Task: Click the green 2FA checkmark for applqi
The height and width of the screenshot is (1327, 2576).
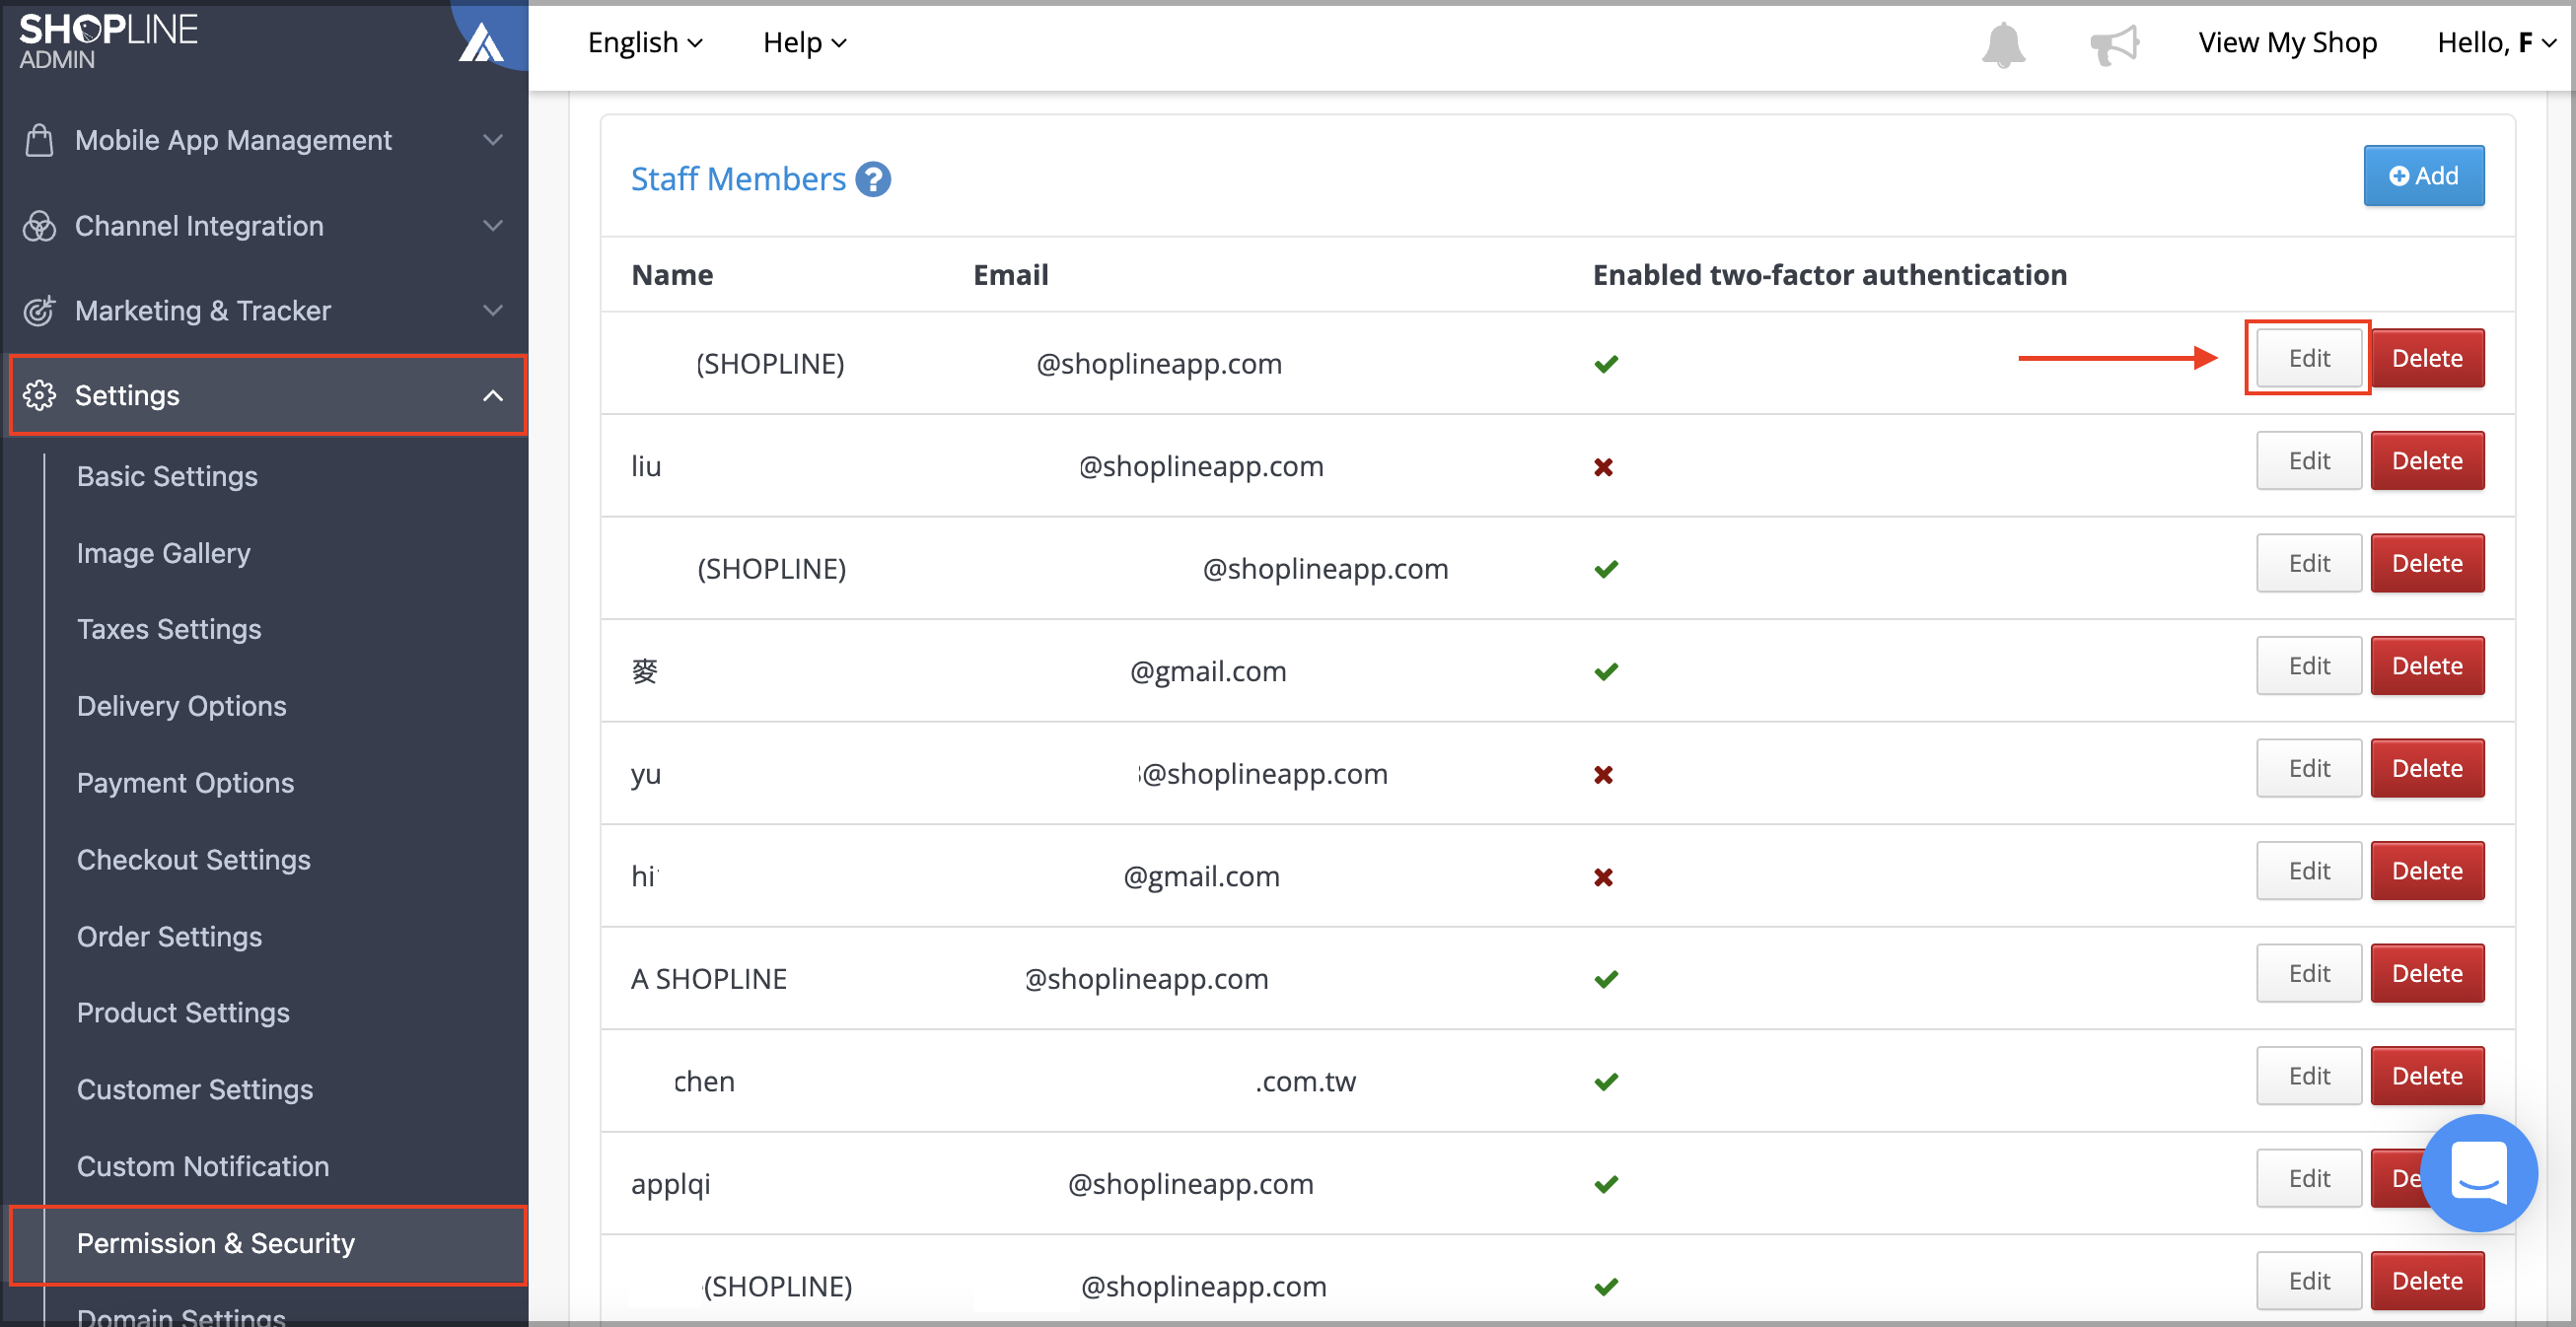Action: tap(1605, 1184)
